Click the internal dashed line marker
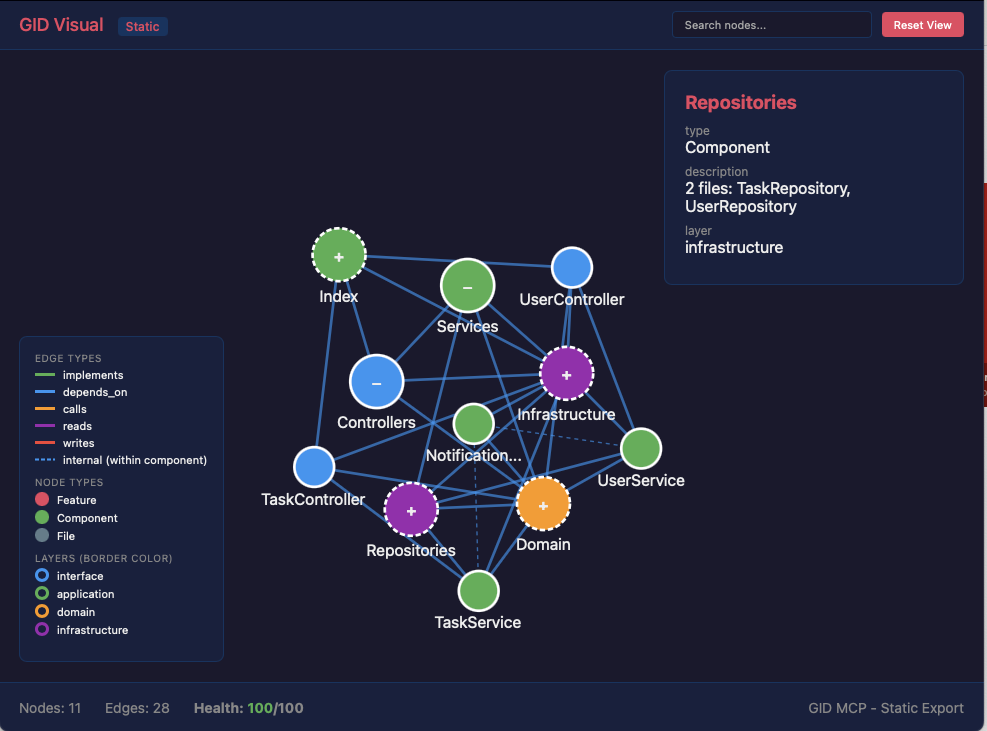 coord(45,460)
